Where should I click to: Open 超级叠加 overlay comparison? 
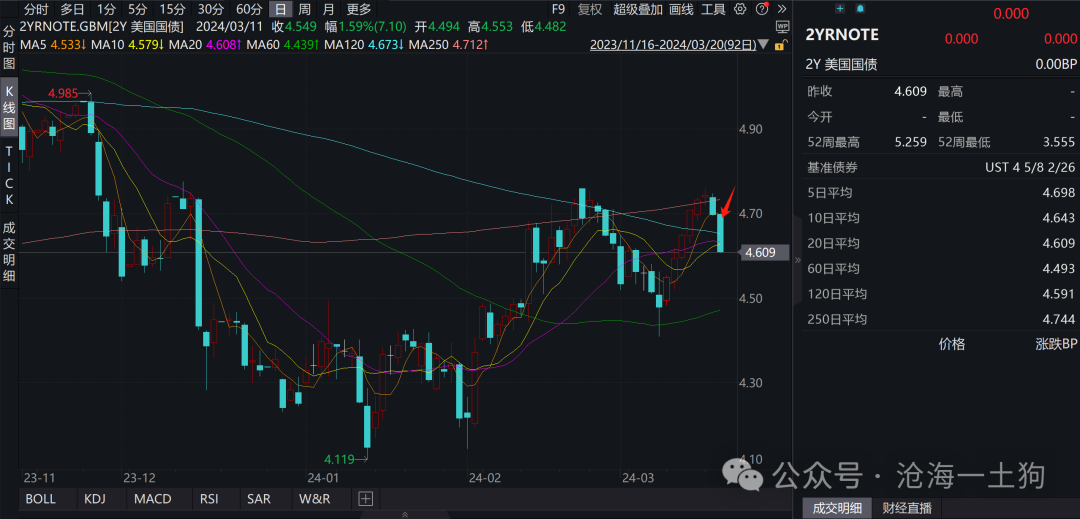638,10
